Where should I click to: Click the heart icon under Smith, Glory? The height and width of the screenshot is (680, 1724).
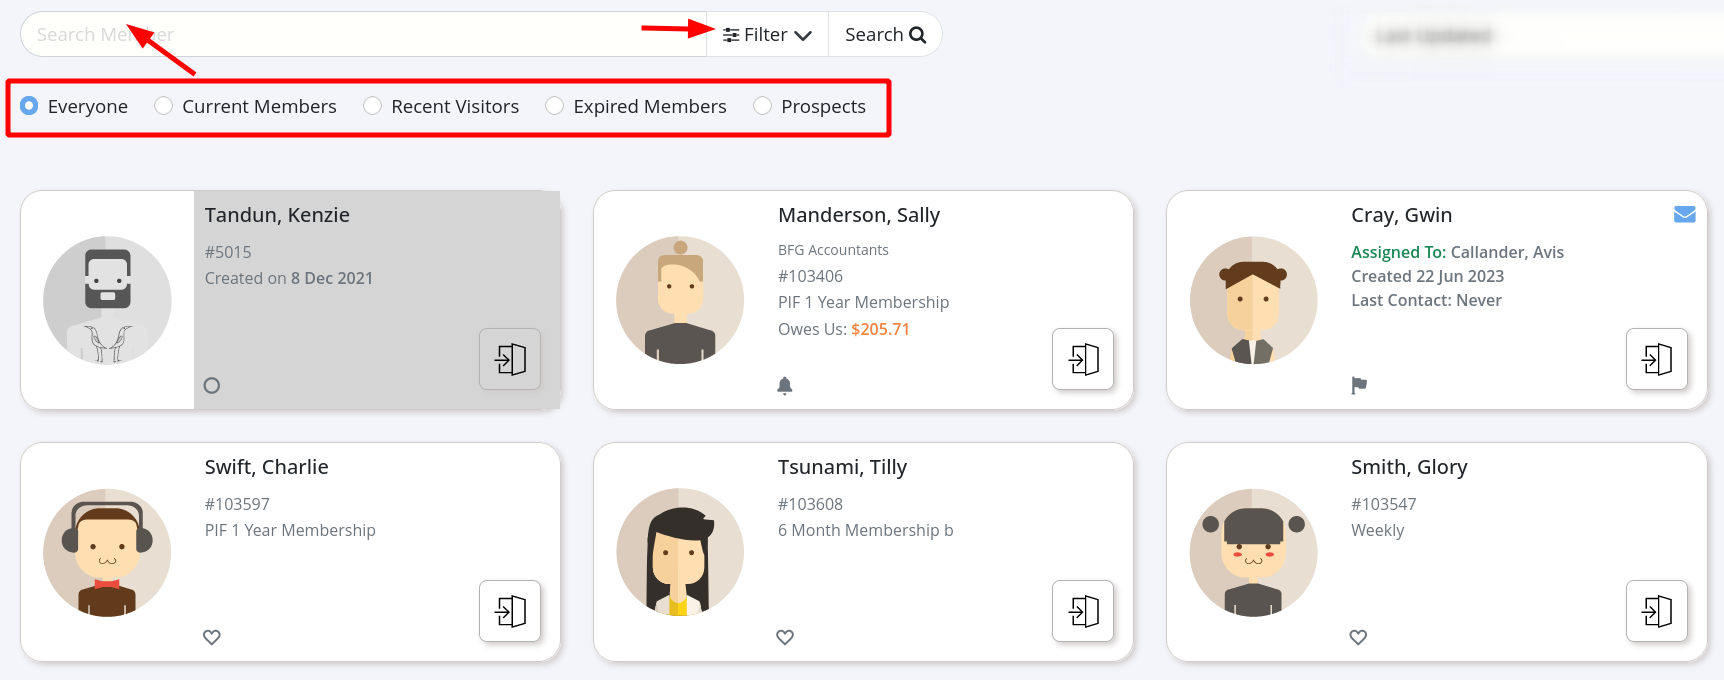click(x=1358, y=637)
